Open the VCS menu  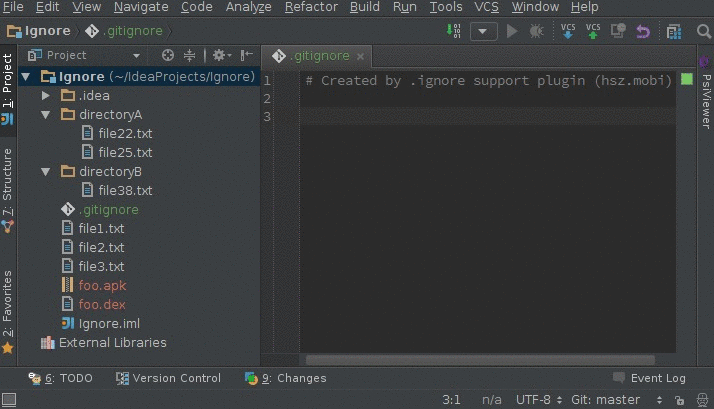(486, 7)
